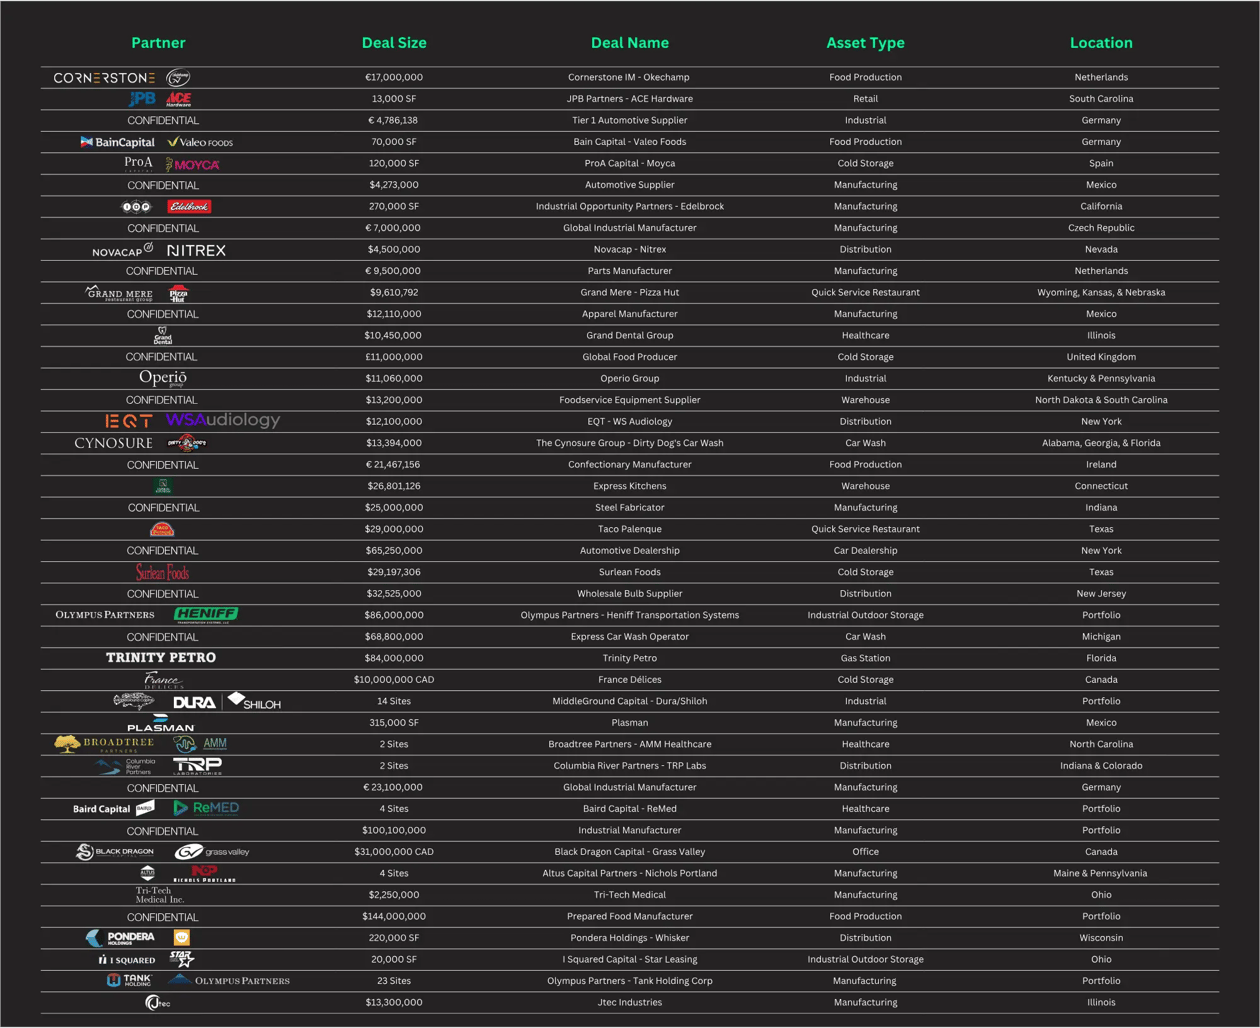Click the ReMED logo
The image size is (1260, 1028).
pyautogui.click(x=206, y=808)
